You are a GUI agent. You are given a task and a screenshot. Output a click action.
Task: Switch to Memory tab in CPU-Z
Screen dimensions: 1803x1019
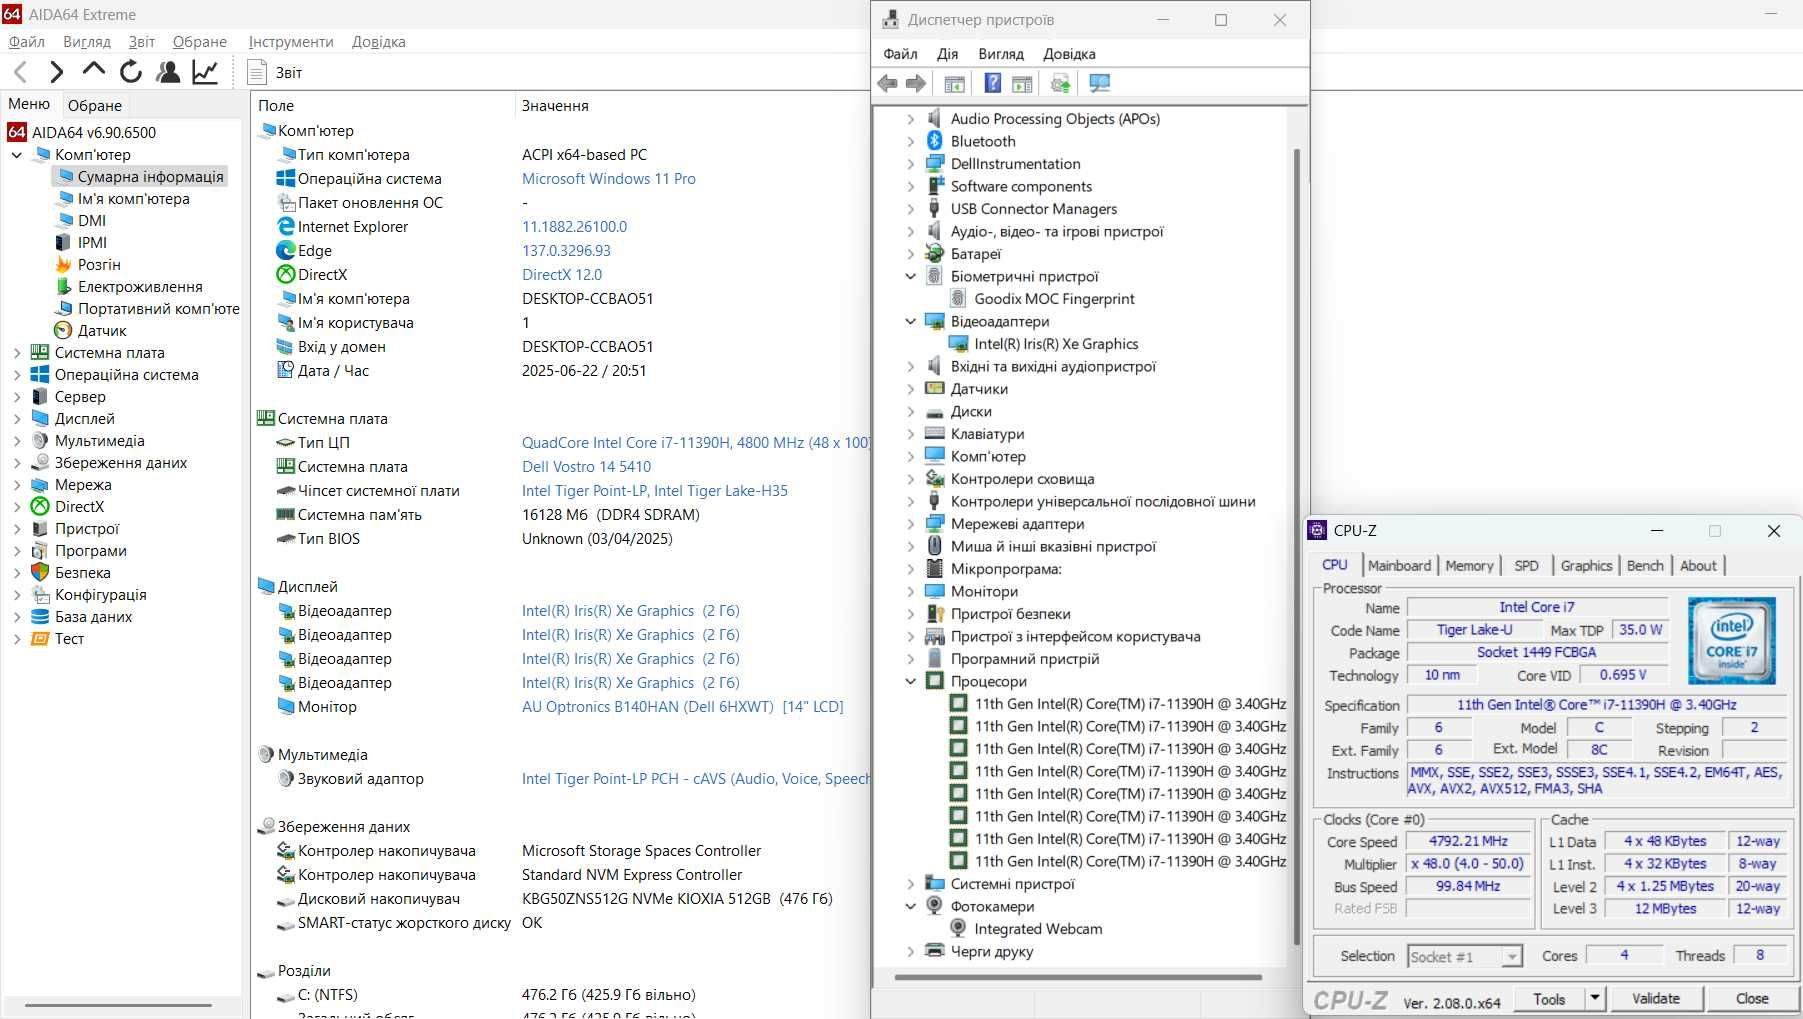1469,565
